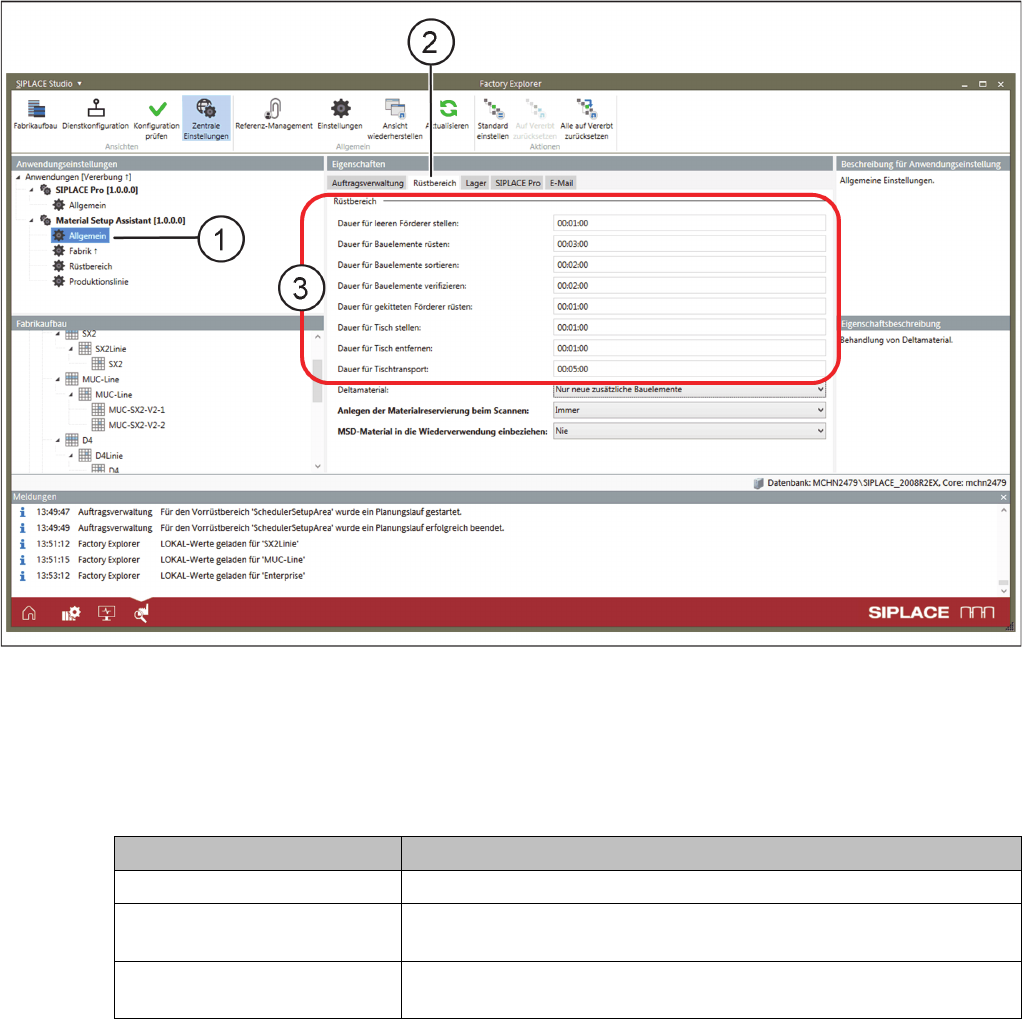Open SIPLACE Studio dropdown menu
The width and height of the screenshot is (1022, 1019).
coord(49,83)
